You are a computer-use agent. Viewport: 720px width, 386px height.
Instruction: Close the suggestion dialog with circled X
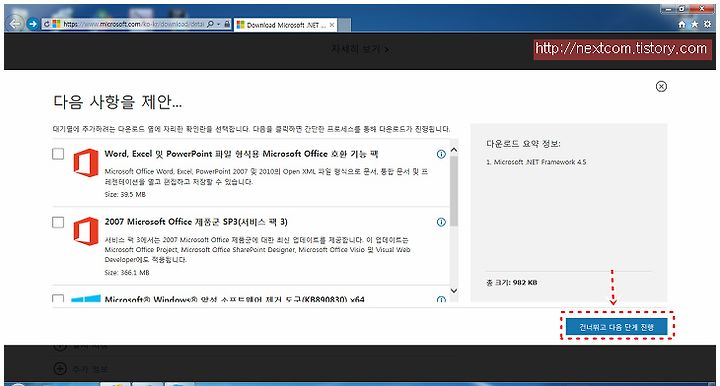tap(661, 86)
